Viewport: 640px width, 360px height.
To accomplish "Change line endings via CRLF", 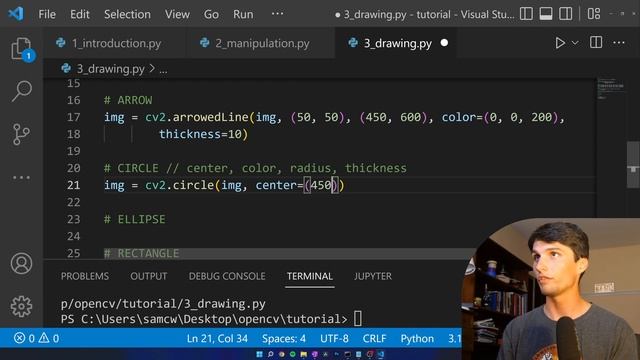I will 374,338.
